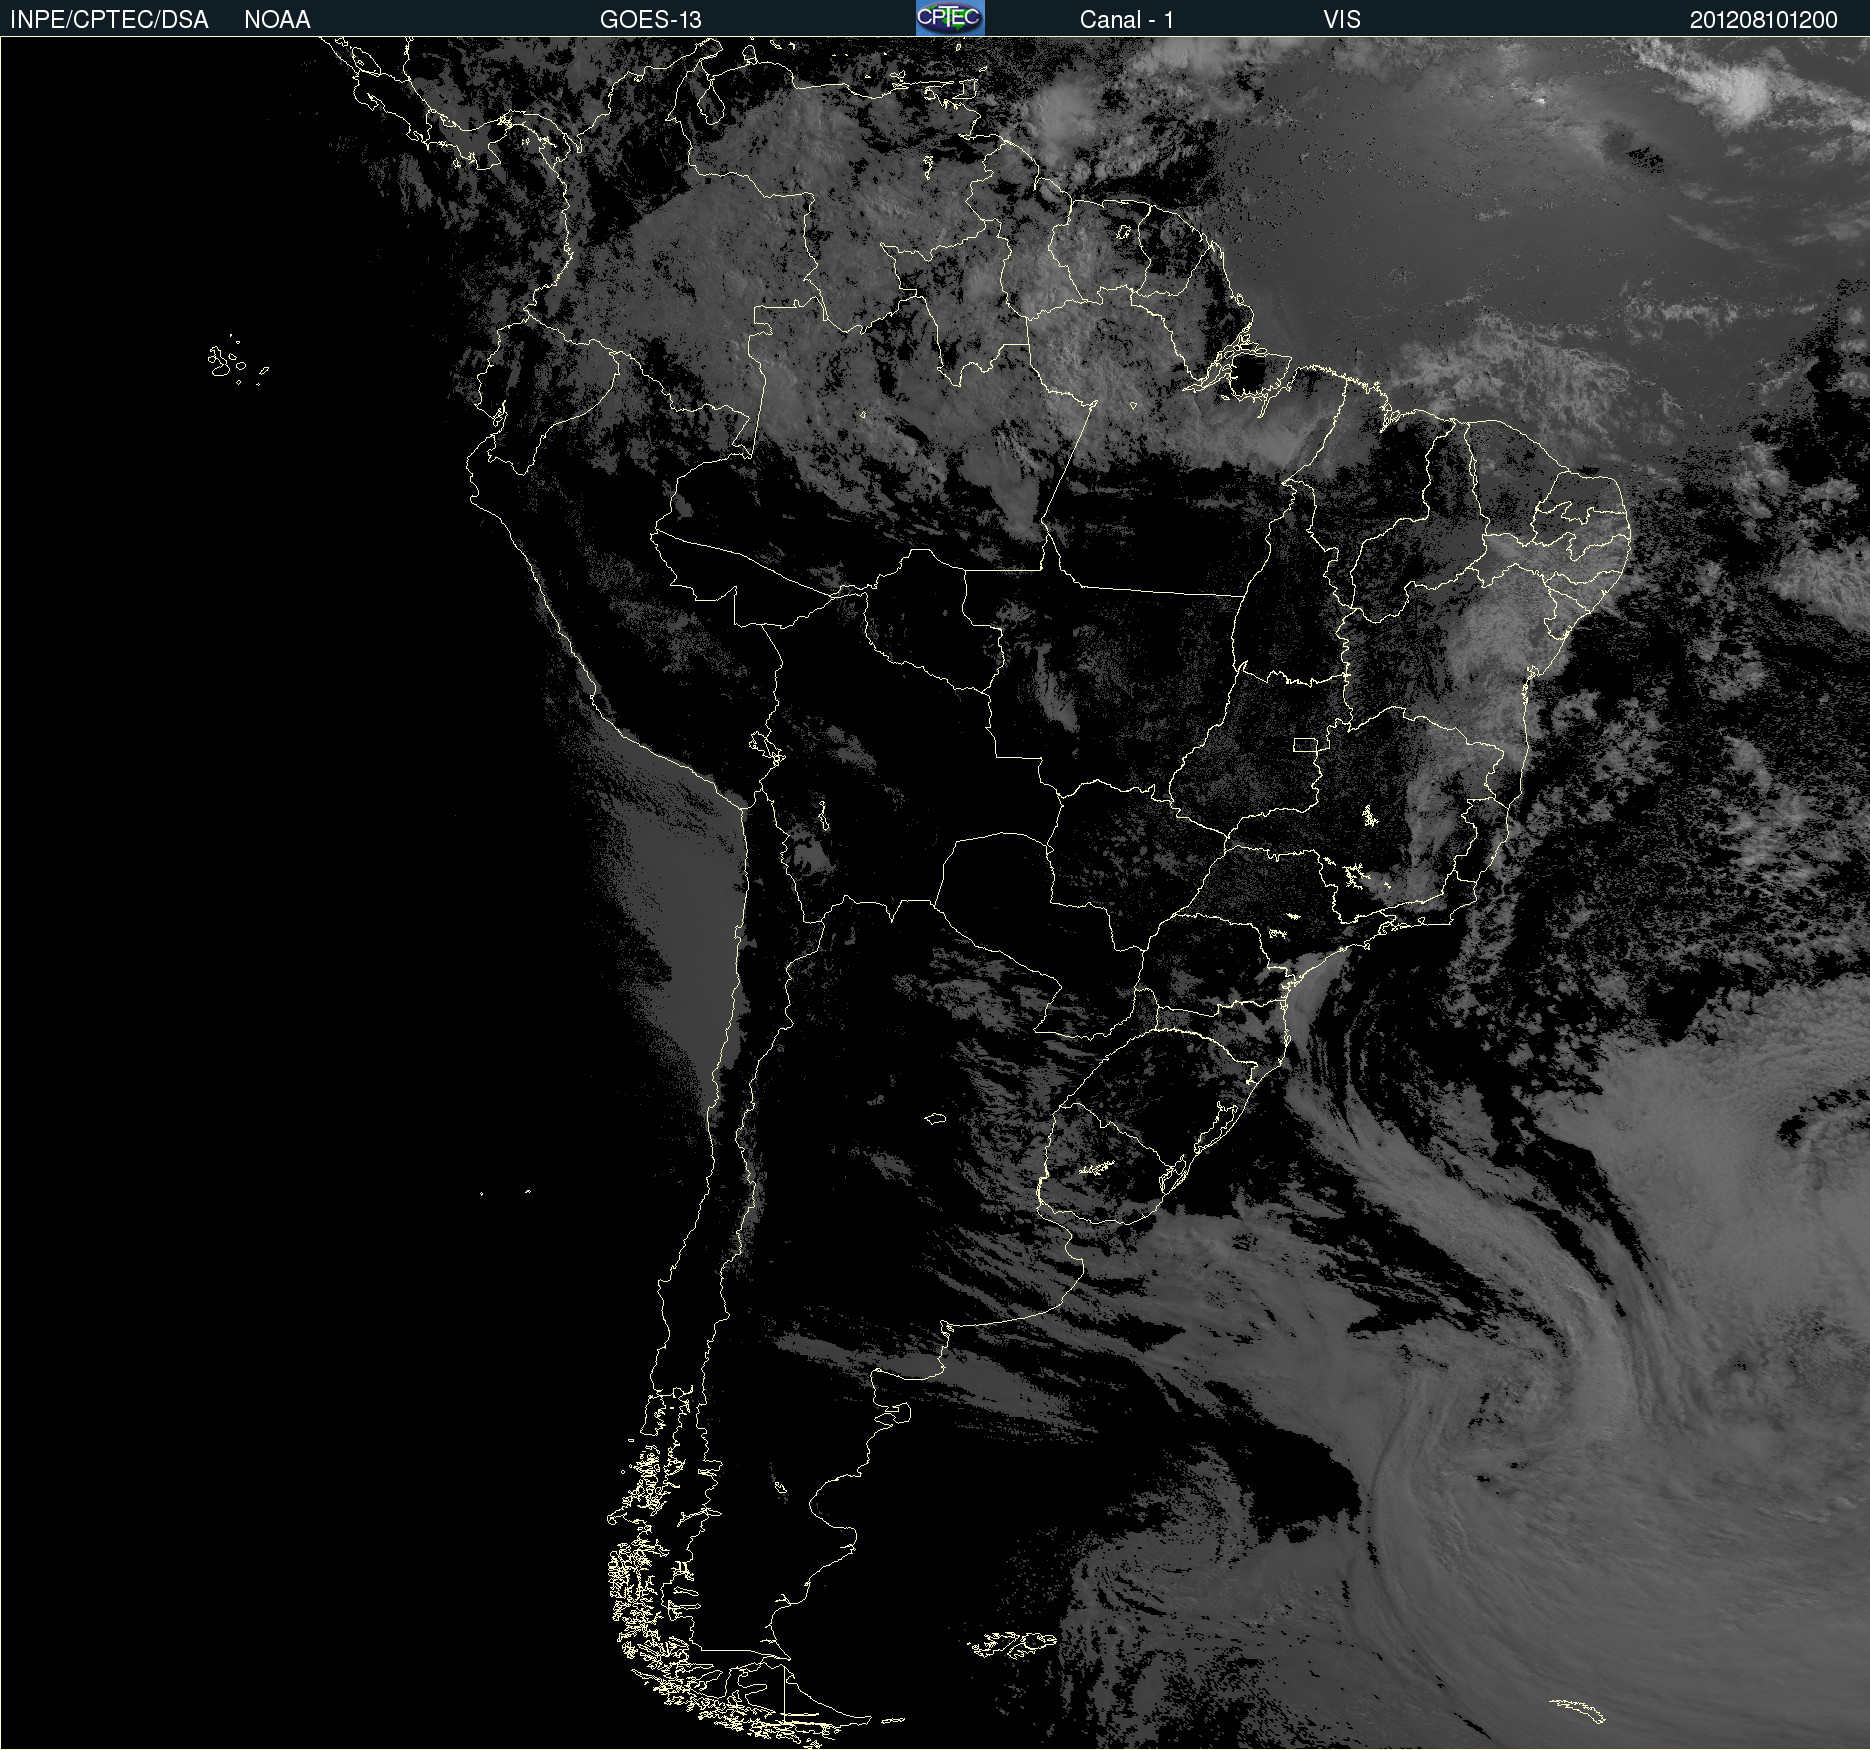
Task: Click the INPE/CPTEC/DSA header label
Action: 109,19
